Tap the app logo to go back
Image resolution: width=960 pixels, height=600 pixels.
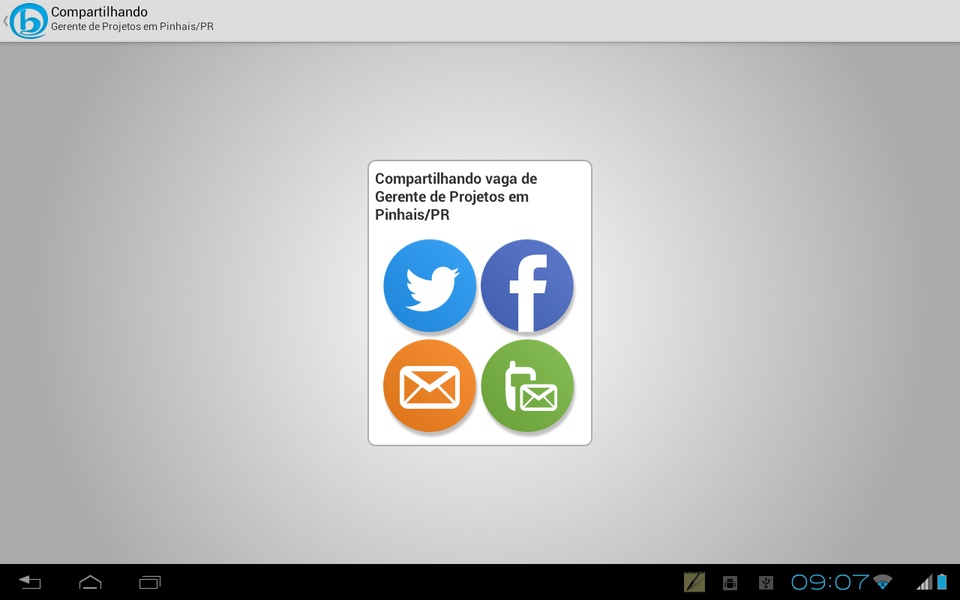(x=28, y=21)
